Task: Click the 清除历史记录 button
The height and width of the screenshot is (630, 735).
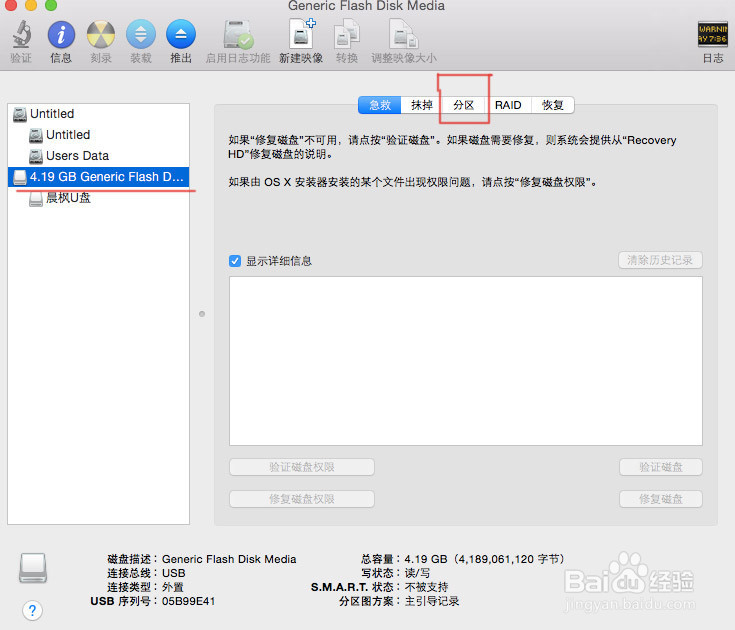Action: [x=660, y=260]
